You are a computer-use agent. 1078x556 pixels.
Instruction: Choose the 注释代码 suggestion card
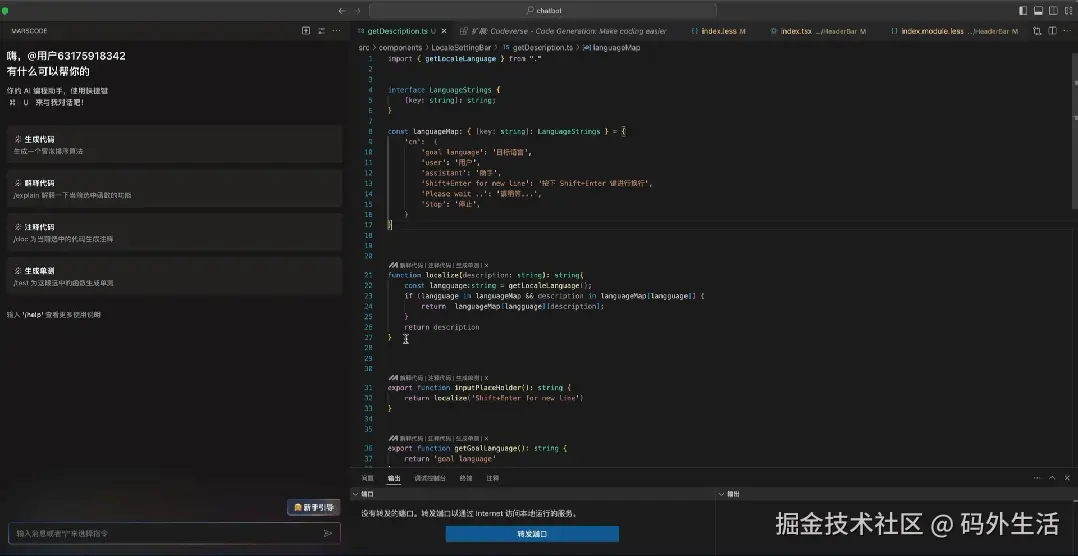(175, 232)
